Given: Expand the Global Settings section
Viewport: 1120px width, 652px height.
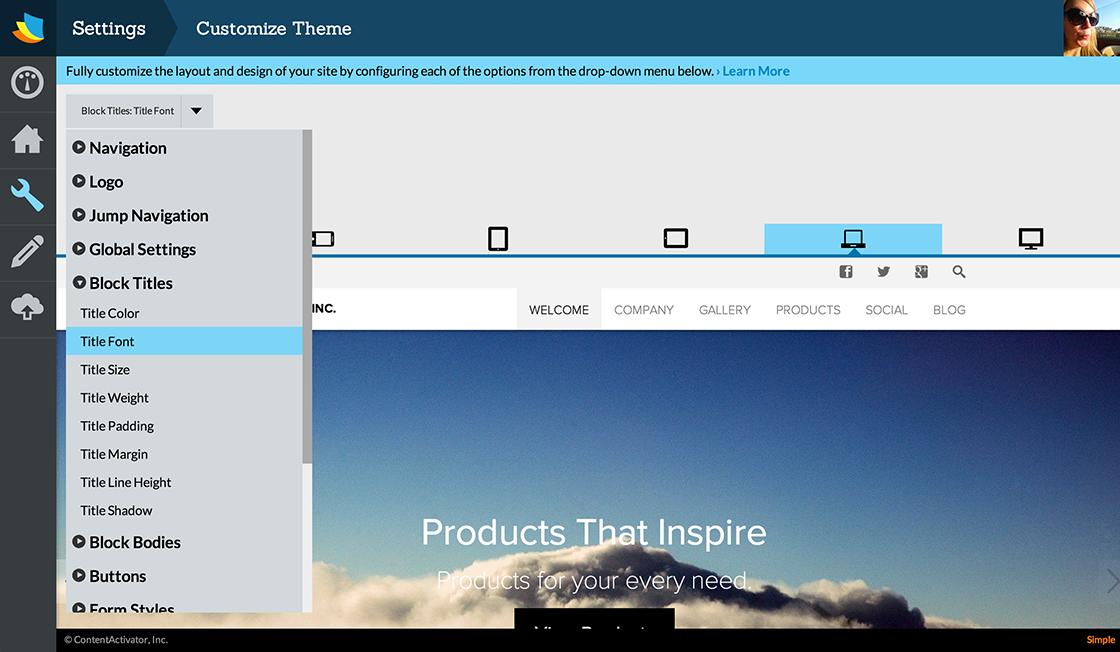Looking at the screenshot, I should (x=134, y=249).
